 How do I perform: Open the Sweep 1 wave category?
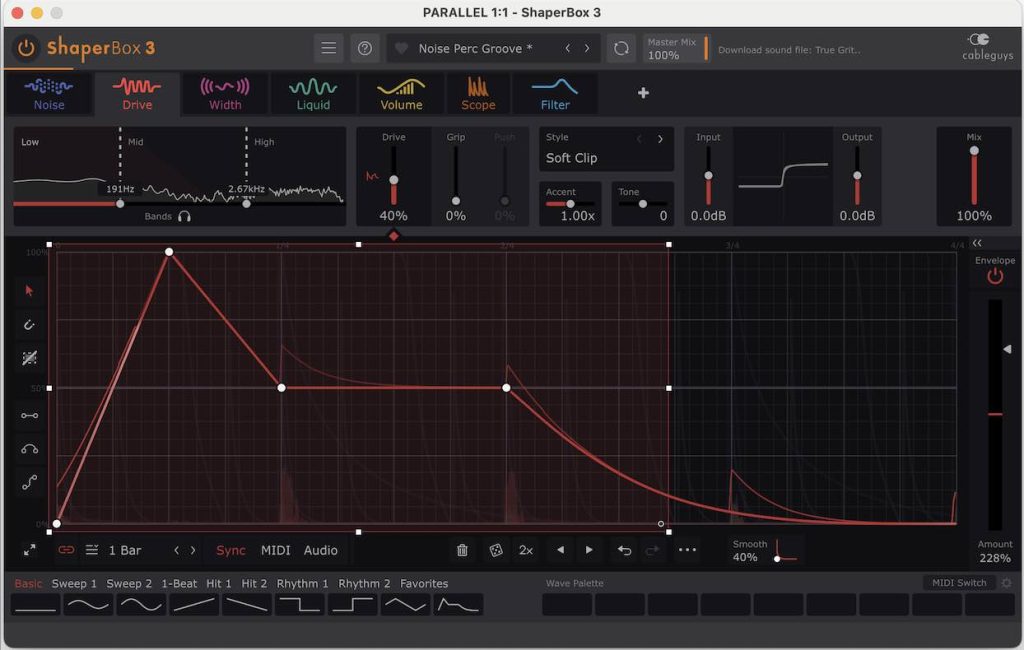pos(74,583)
